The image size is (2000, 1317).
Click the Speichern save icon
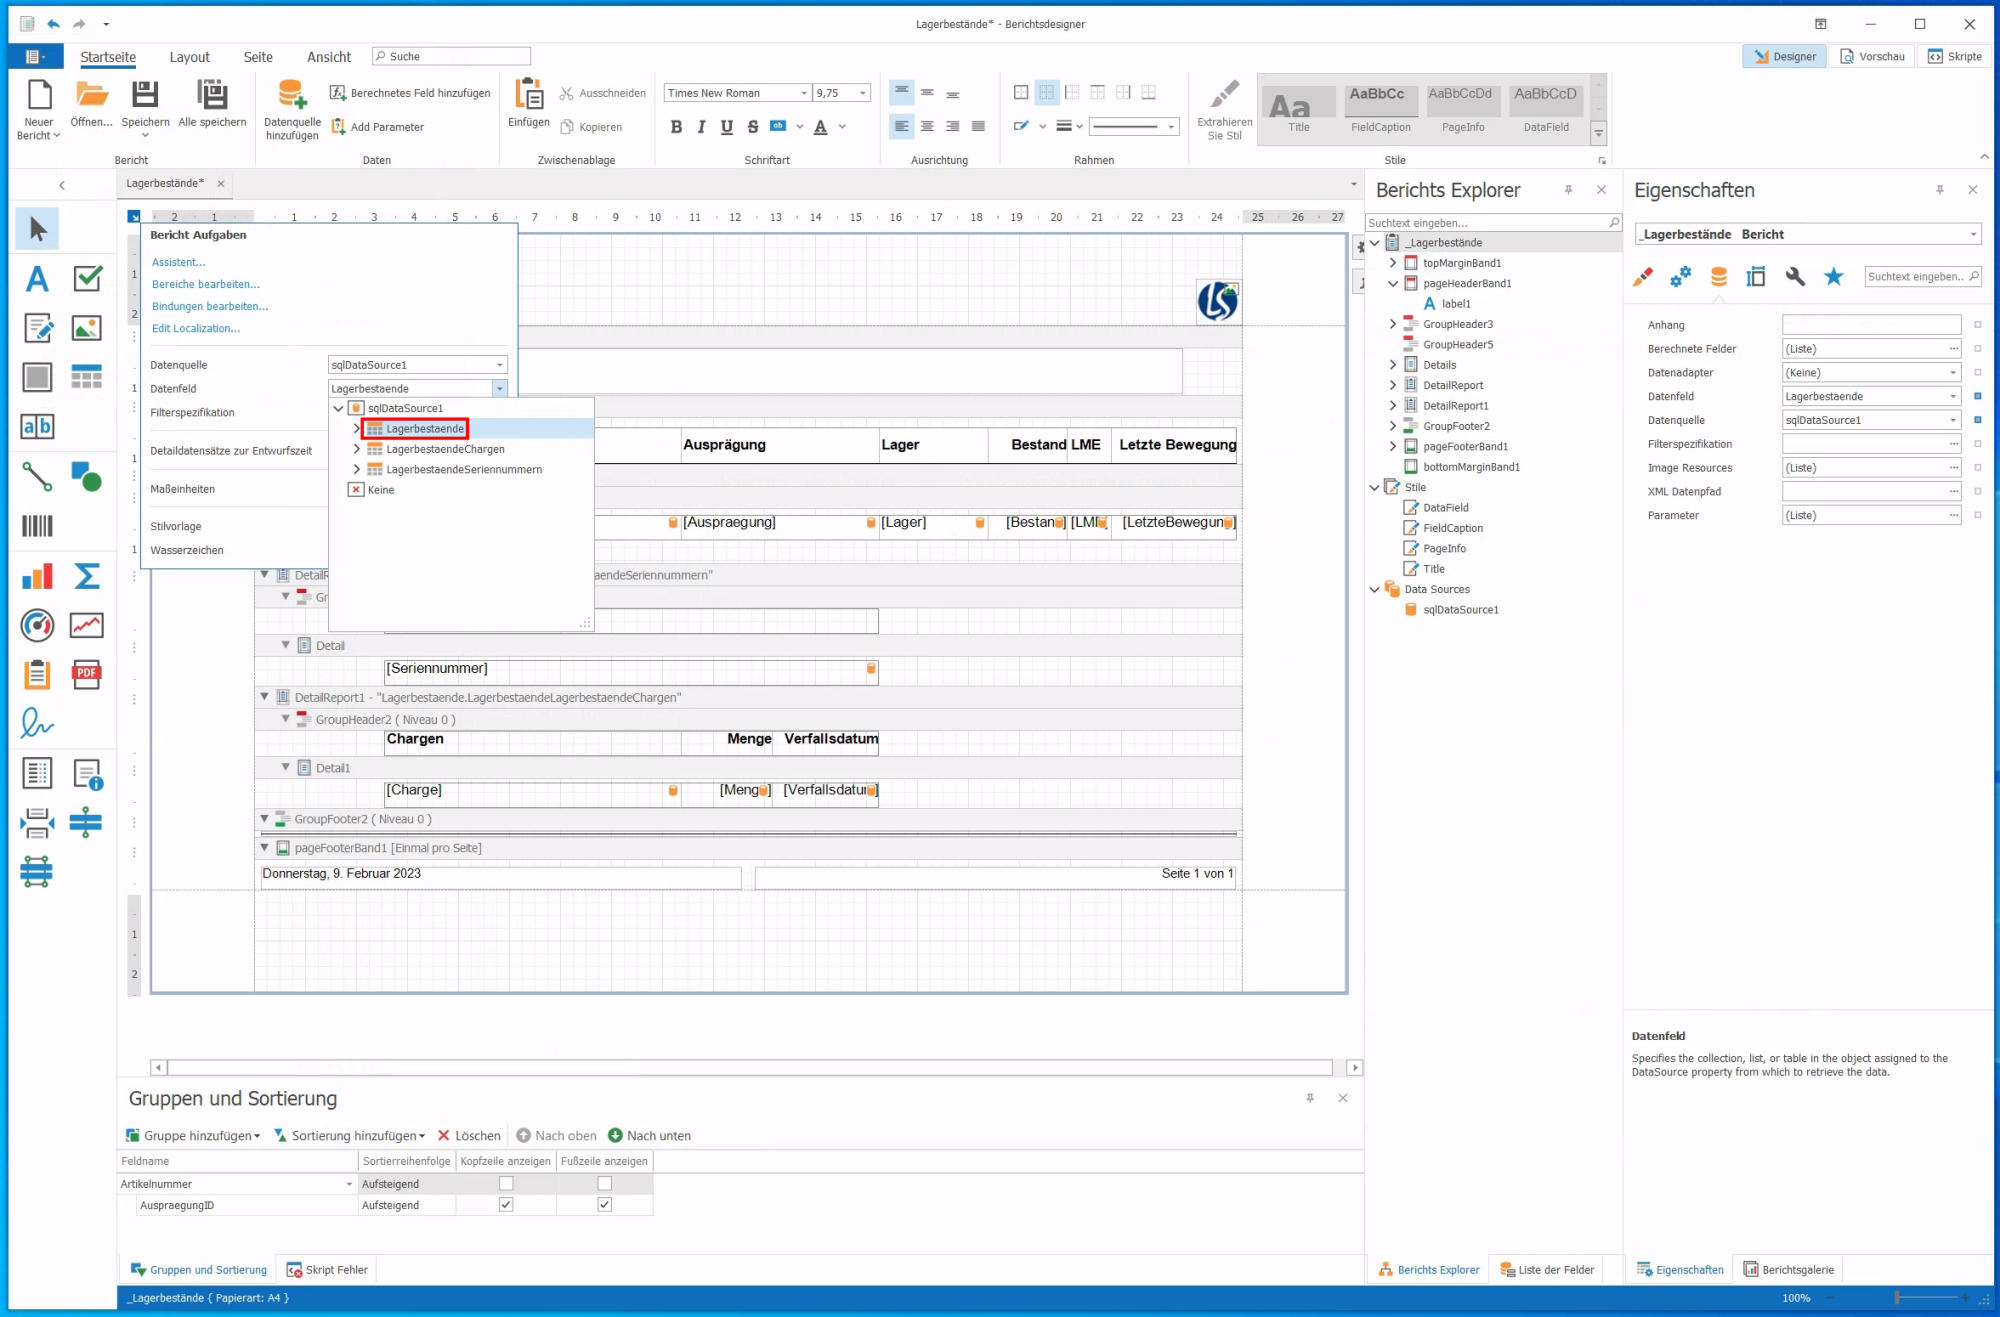tap(145, 96)
